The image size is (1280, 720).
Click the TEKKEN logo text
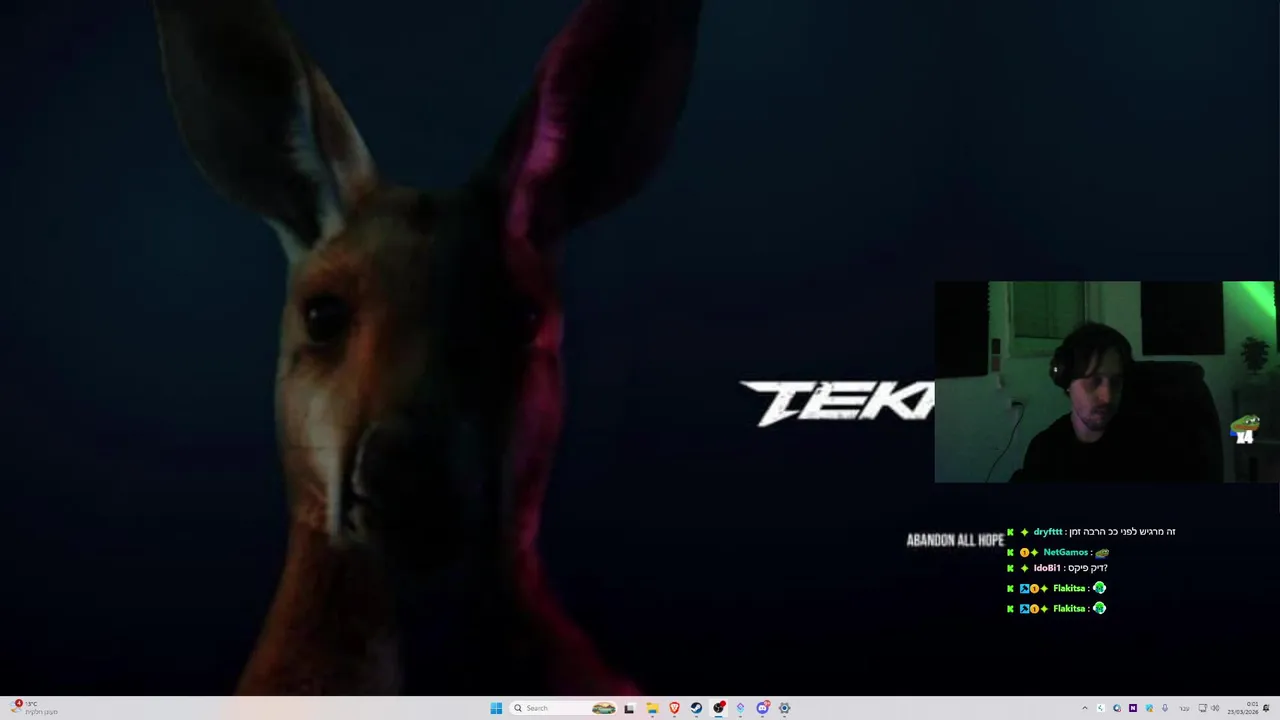(836, 403)
